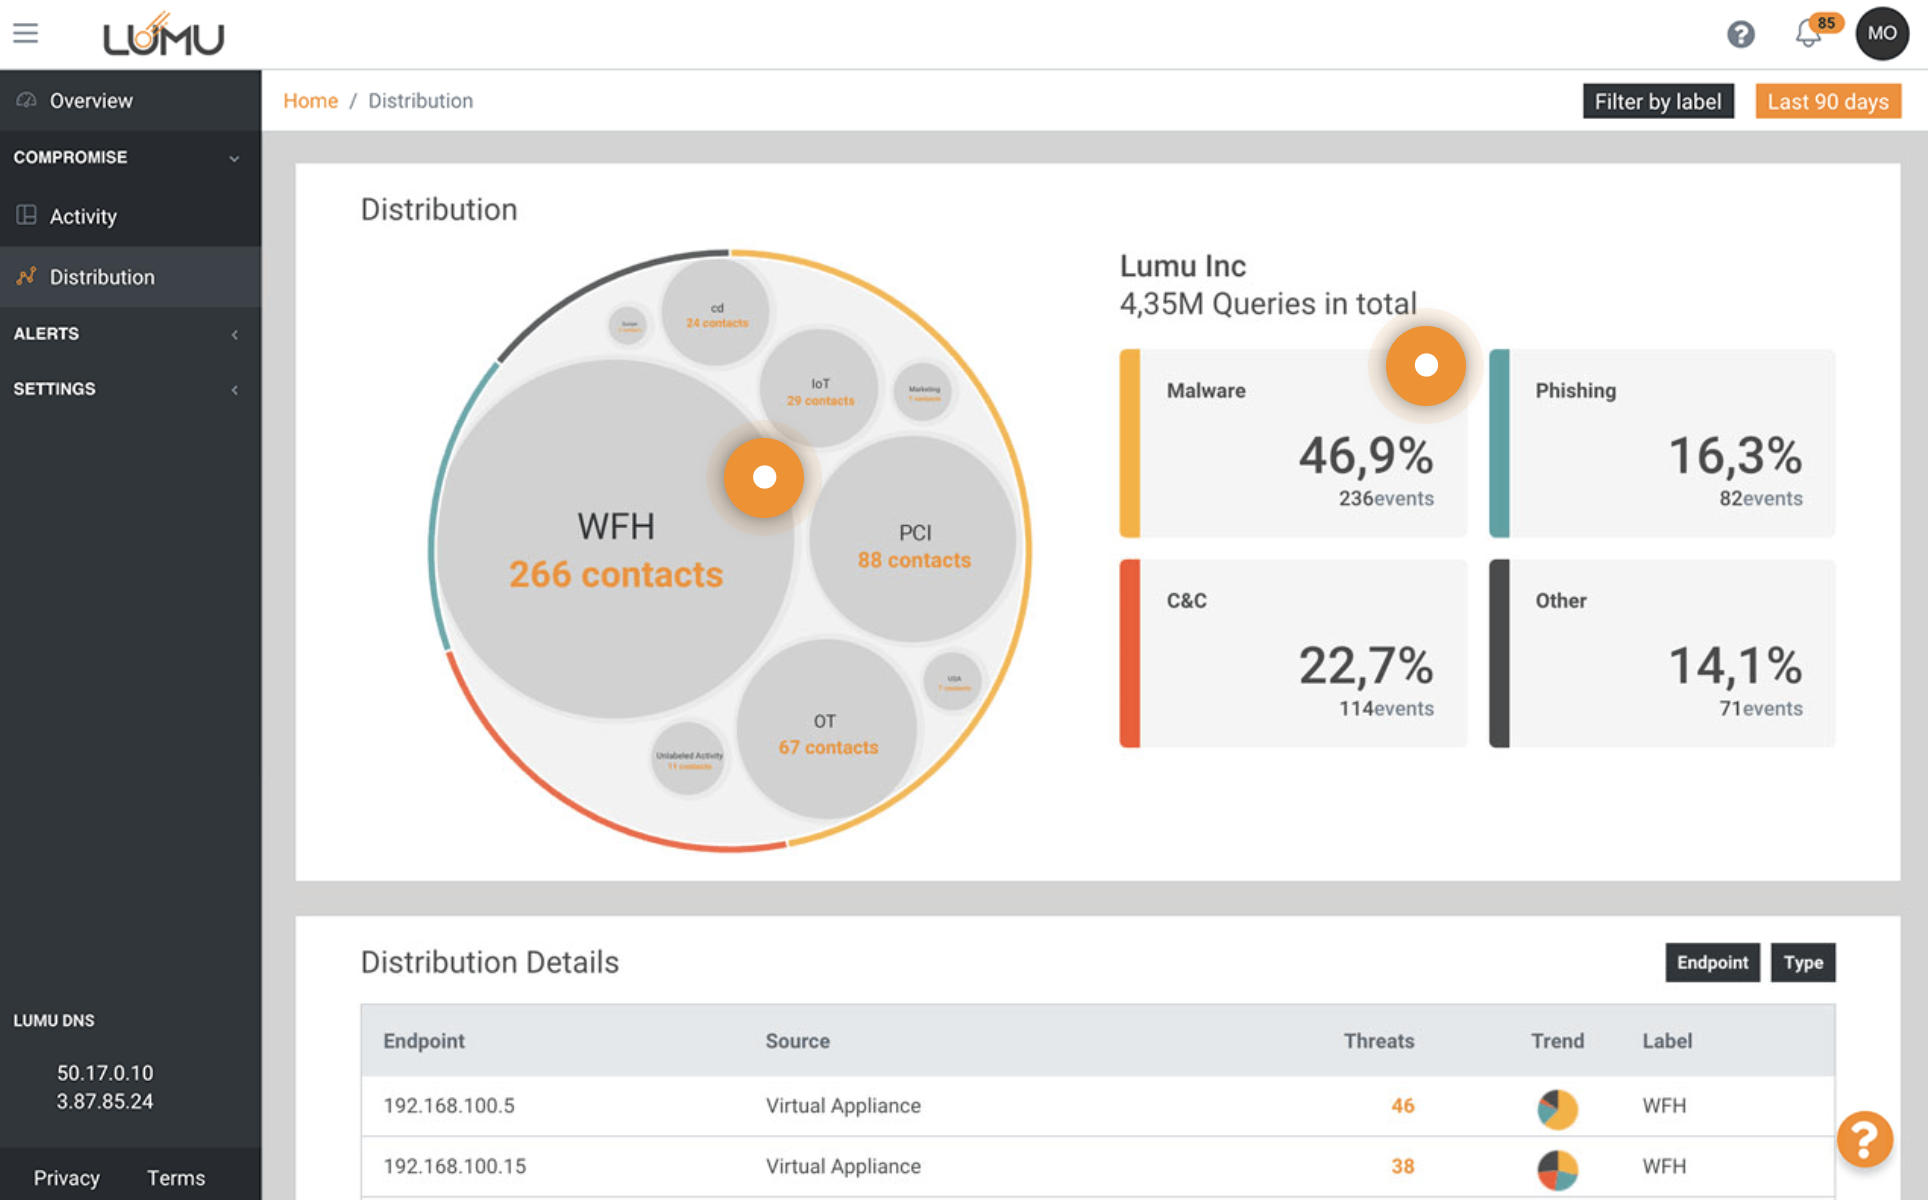Go to Overview in sidebar
Screen dimensions: 1928x1200
click(x=90, y=101)
